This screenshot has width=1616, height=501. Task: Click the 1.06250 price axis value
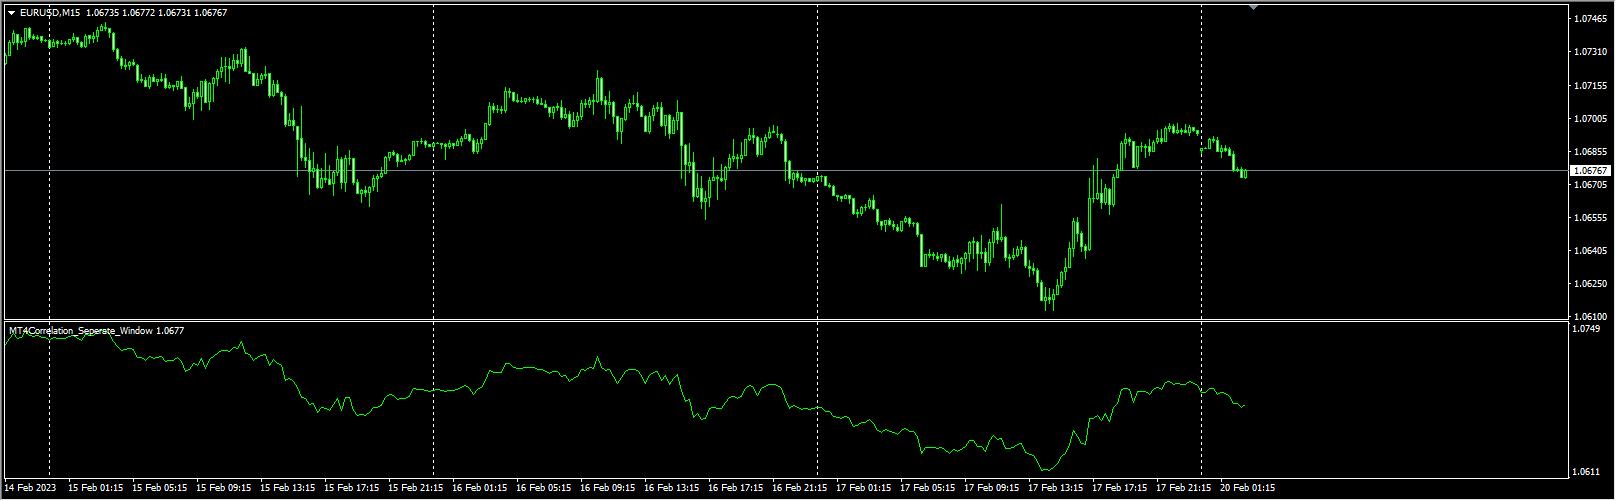(1590, 284)
